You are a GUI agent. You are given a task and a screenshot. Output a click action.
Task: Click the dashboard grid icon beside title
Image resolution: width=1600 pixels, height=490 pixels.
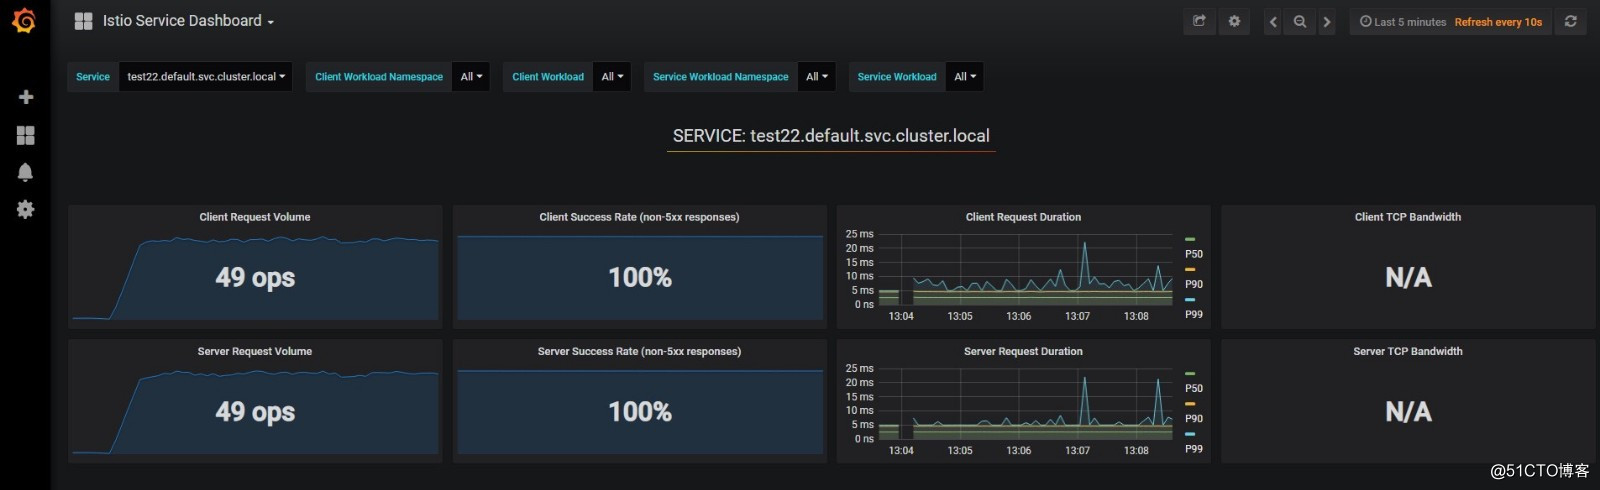point(83,21)
